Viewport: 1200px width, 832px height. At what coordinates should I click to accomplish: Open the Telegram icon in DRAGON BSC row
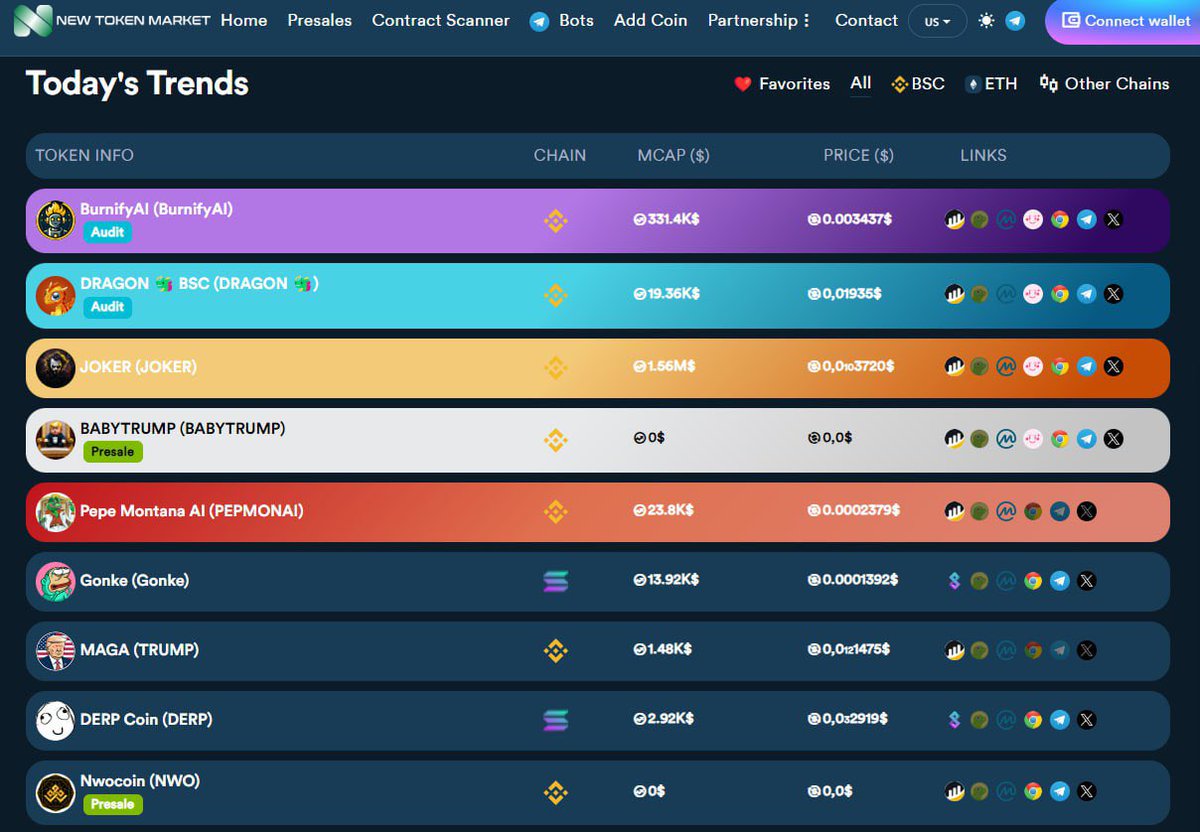click(1087, 294)
